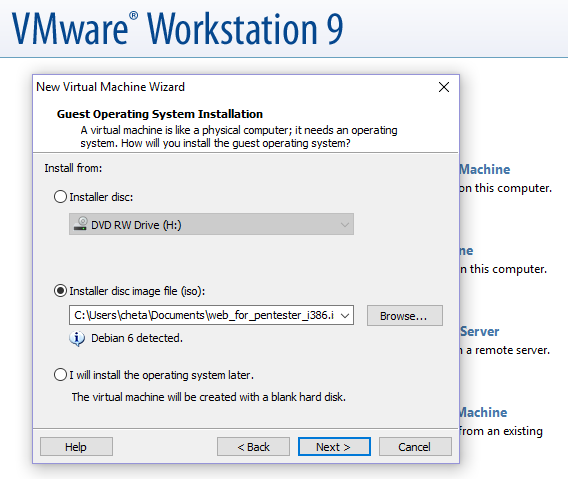Click the Guest Operating System Installation heading
The width and height of the screenshot is (568, 479).
(x=160, y=114)
